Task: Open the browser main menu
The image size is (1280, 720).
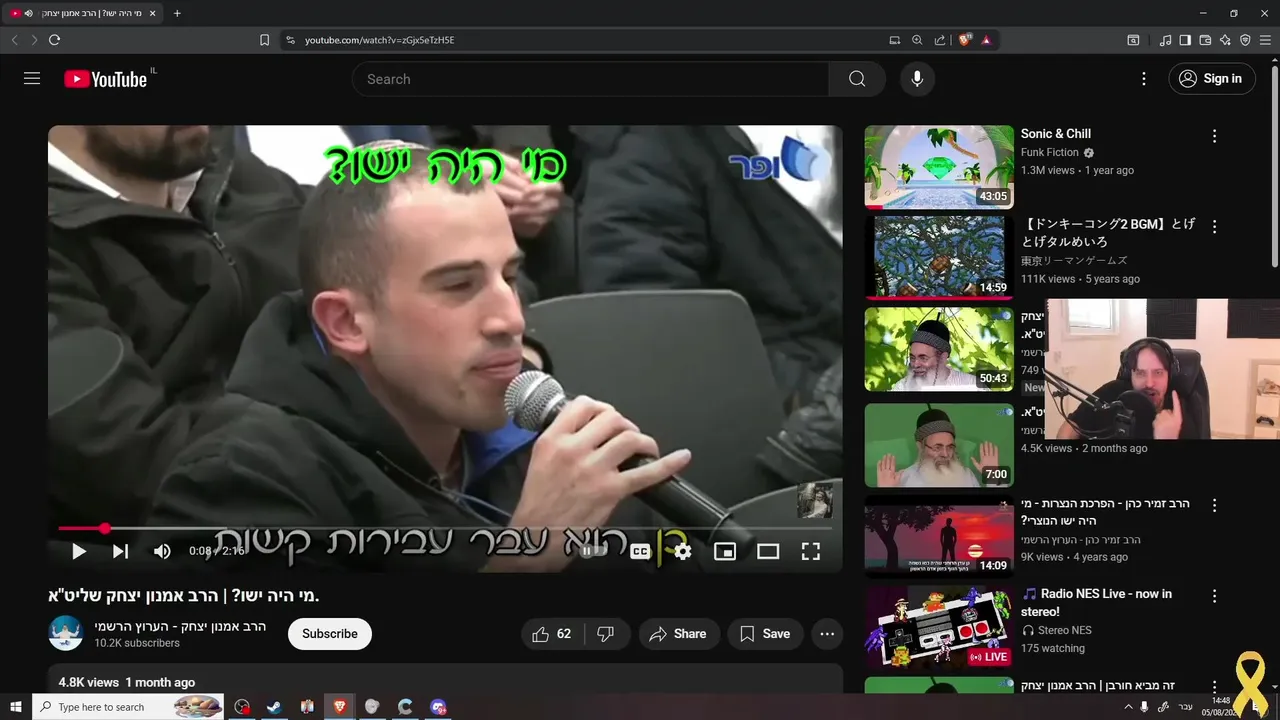Action: [x=1265, y=40]
